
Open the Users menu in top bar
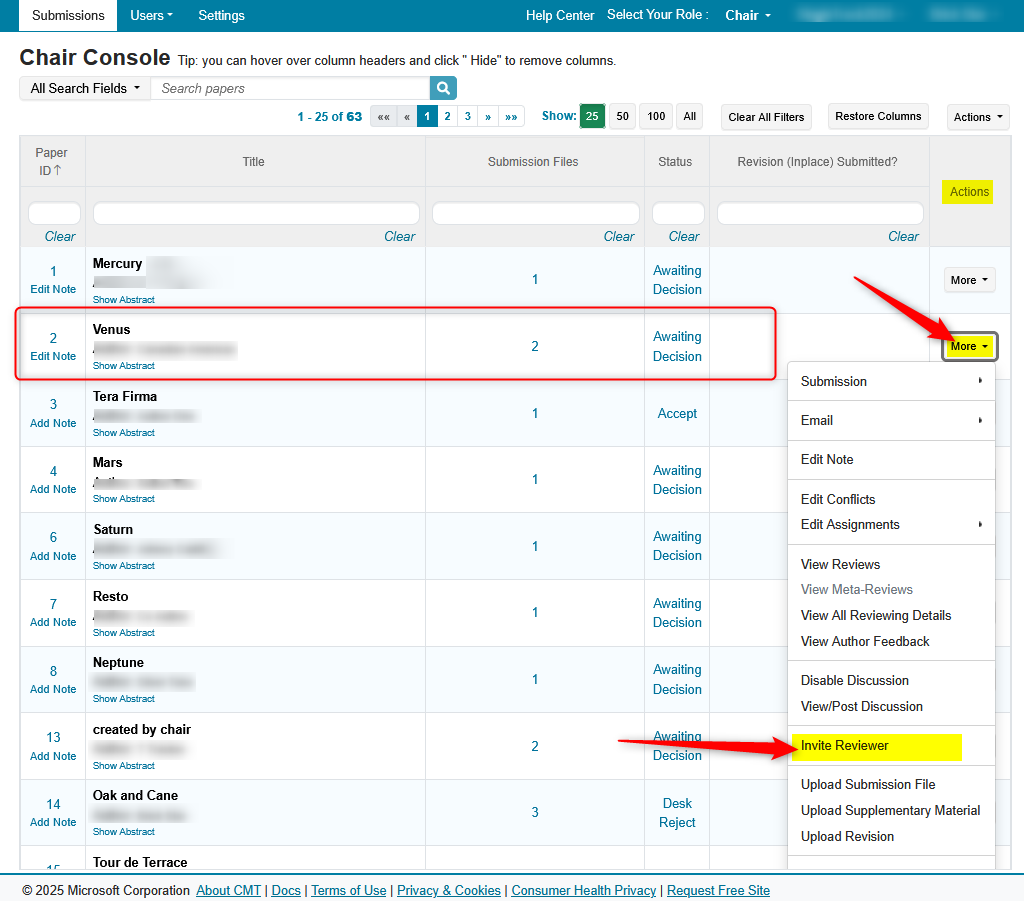click(x=151, y=15)
